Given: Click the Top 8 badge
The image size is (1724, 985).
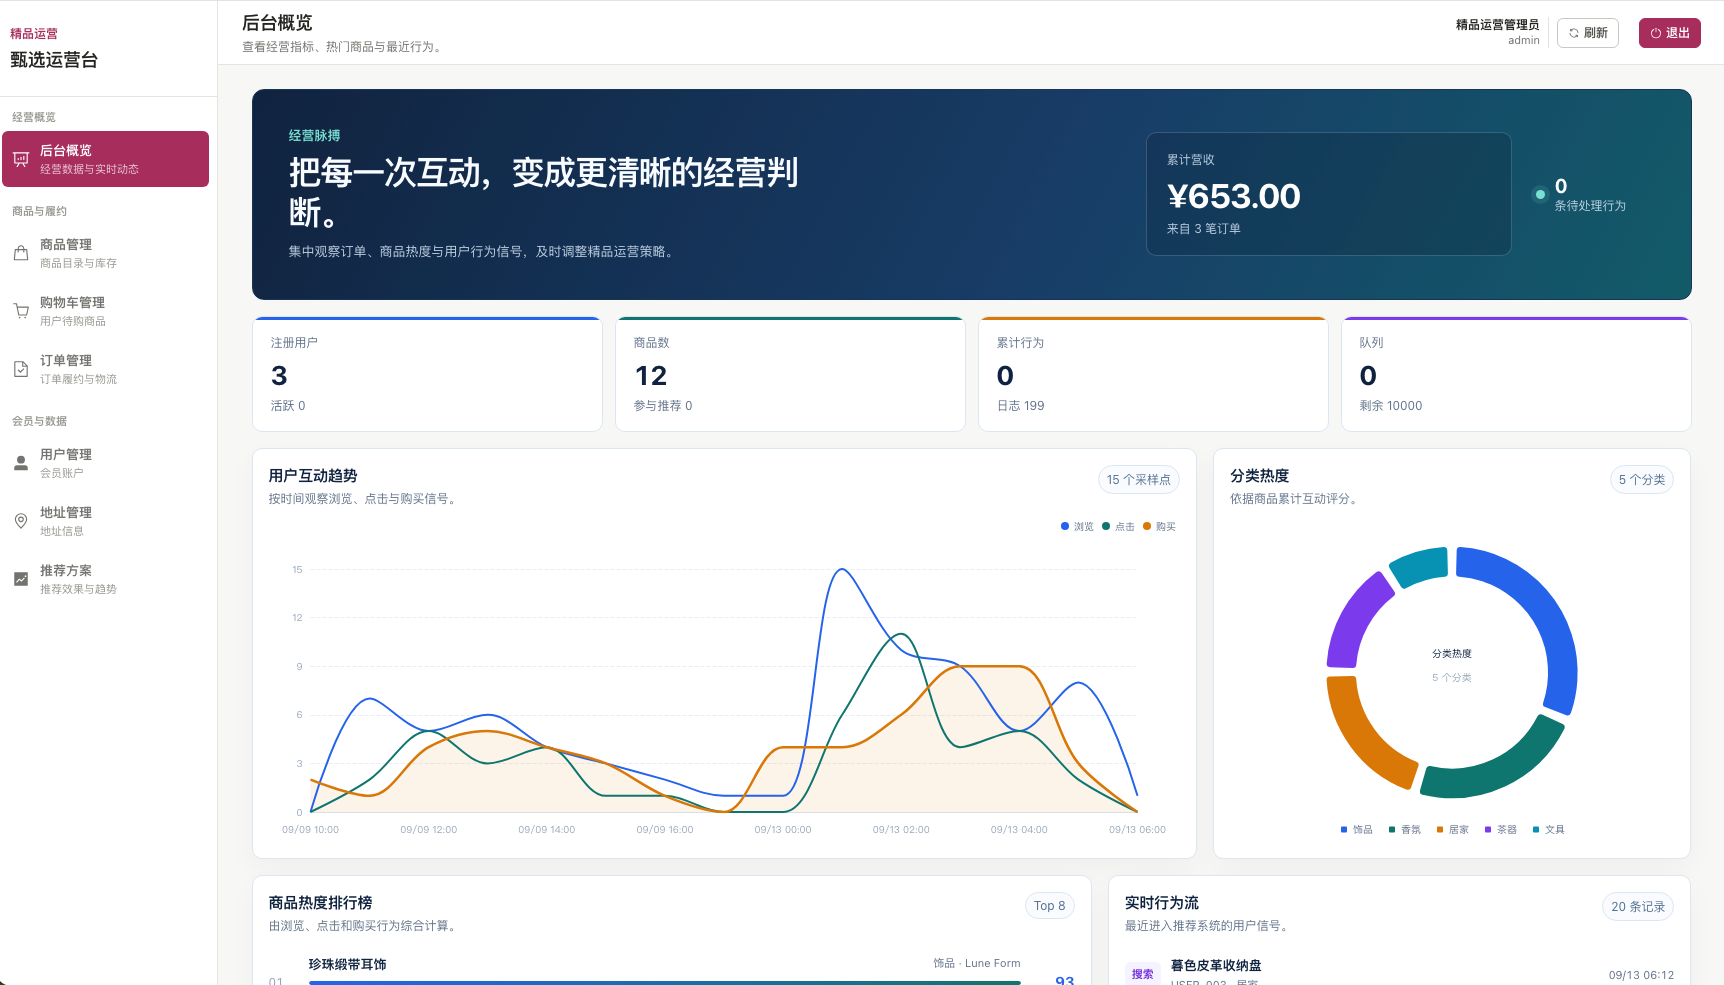Looking at the screenshot, I should coord(1050,906).
